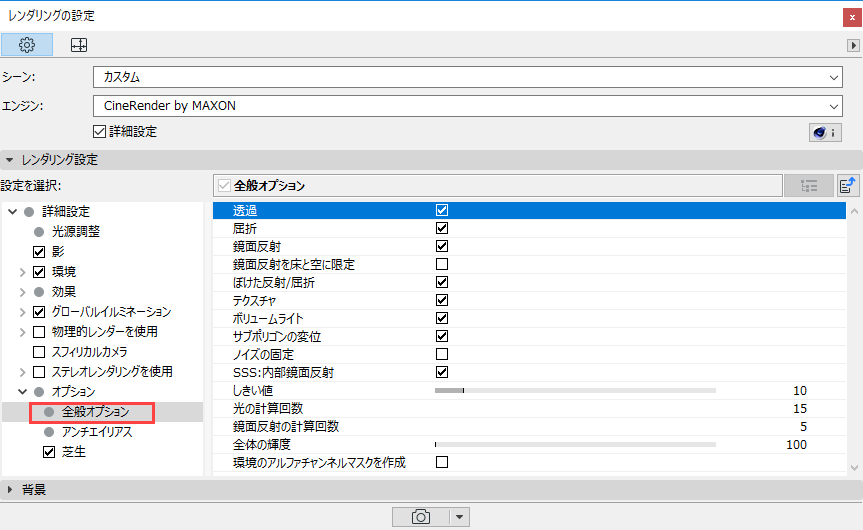Close the レンダリングの設定 window
Image resolution: width=863 pixels, height=530 pixels.
coord(852,18)
